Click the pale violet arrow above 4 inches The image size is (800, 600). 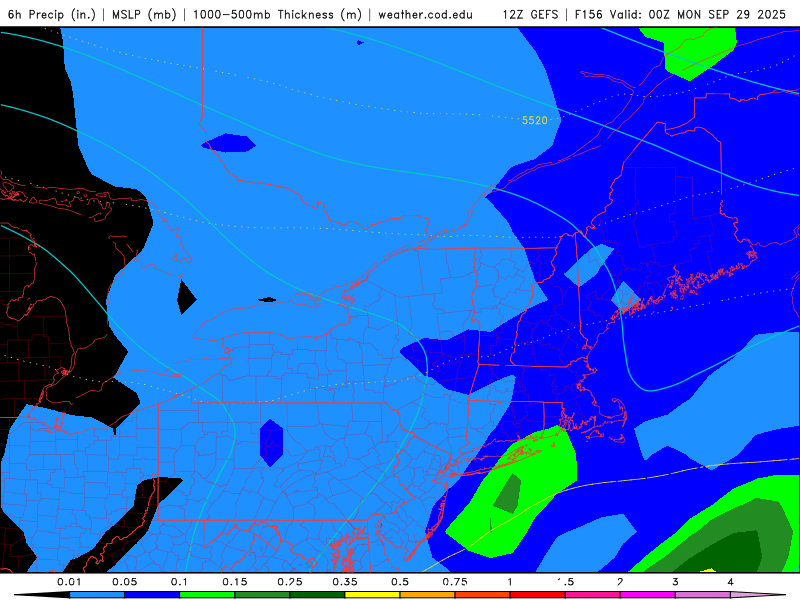pyautogui.click(x=758, y=595)
